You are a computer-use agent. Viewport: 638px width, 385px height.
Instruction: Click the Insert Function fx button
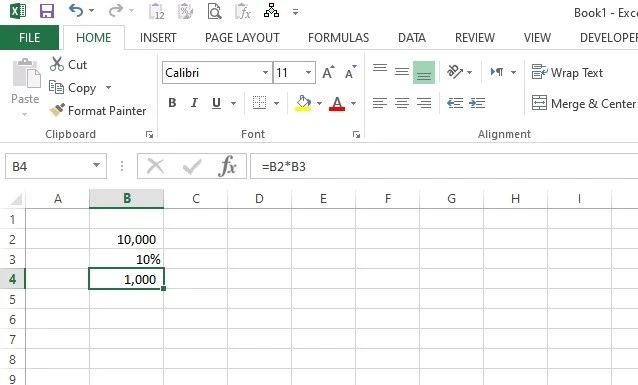click(227, 166)
